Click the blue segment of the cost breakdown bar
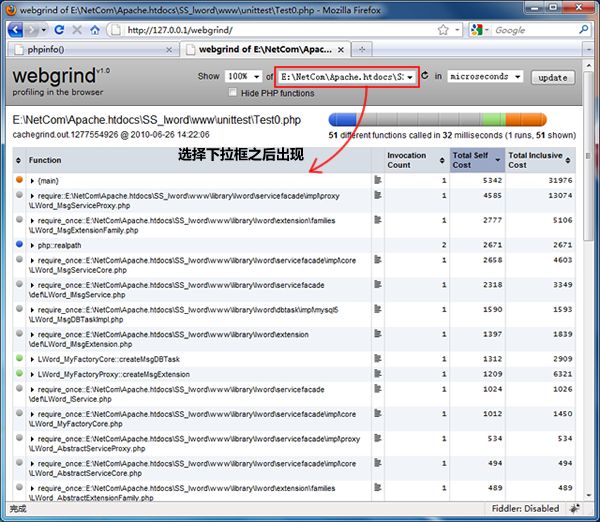Viewport: 600px width, 522px height. [342, 119]
